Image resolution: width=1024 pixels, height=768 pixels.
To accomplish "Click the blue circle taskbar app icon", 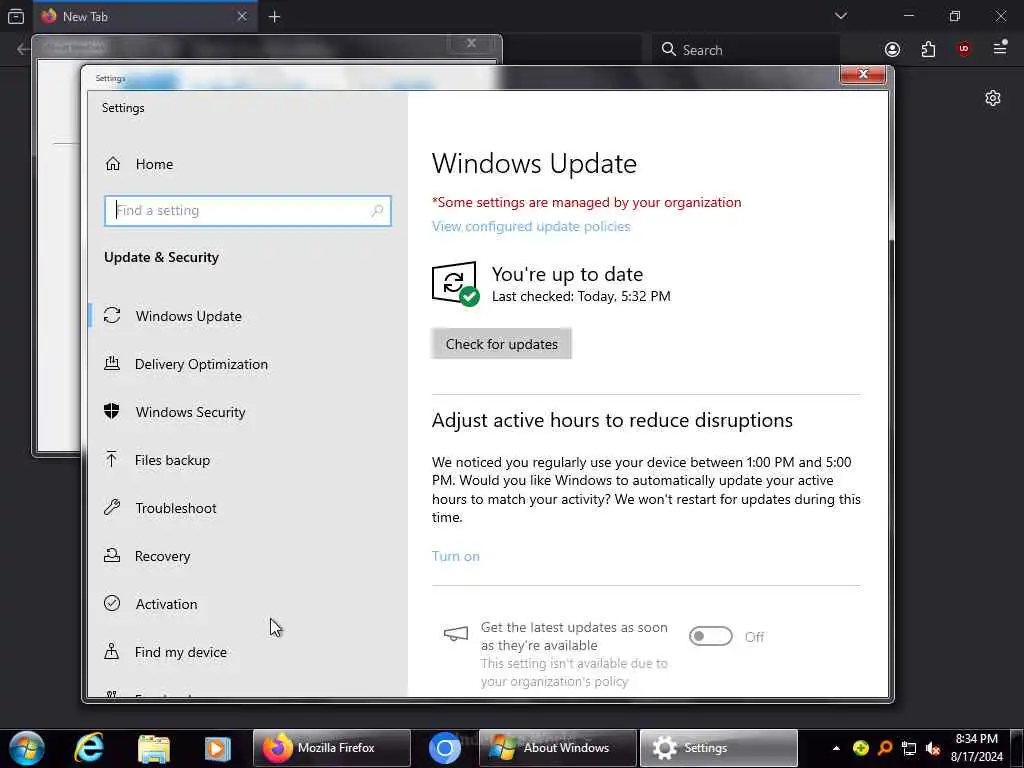I will [445, 748].
